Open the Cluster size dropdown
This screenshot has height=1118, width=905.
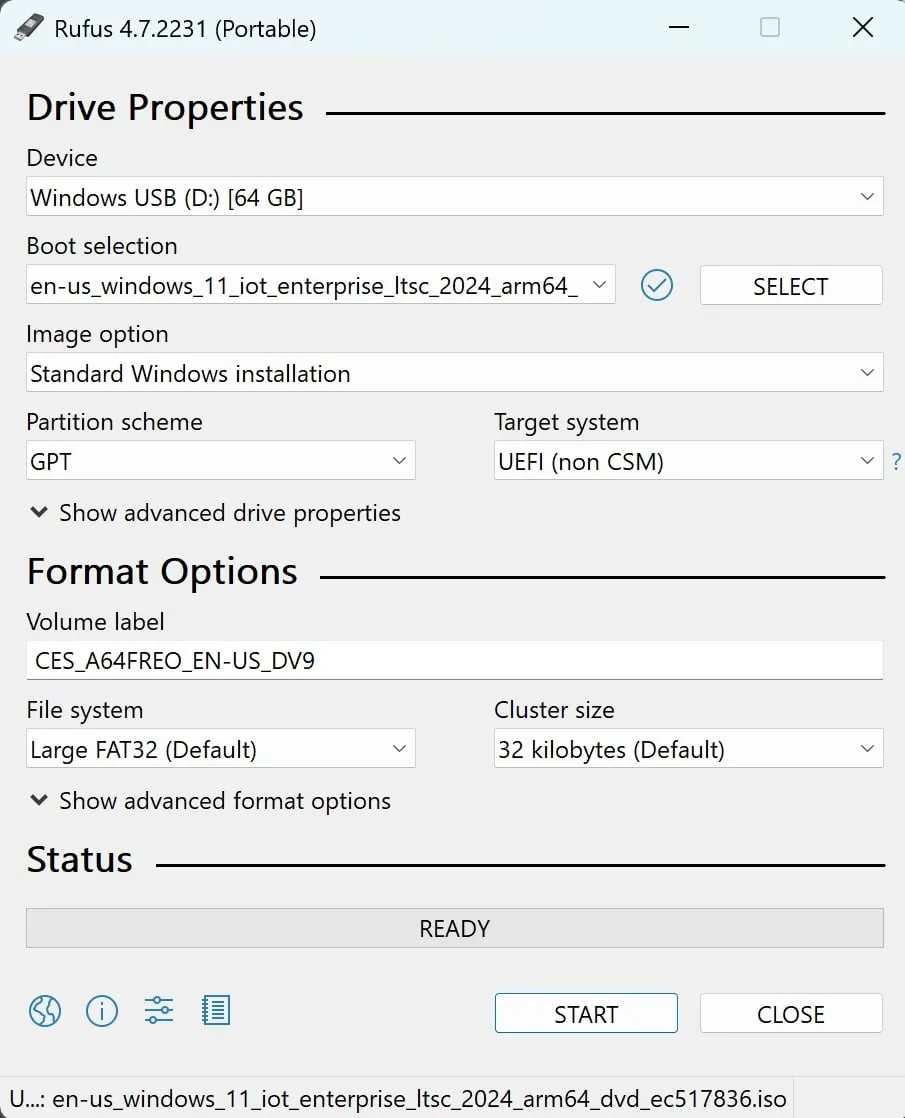click(688, 749)
